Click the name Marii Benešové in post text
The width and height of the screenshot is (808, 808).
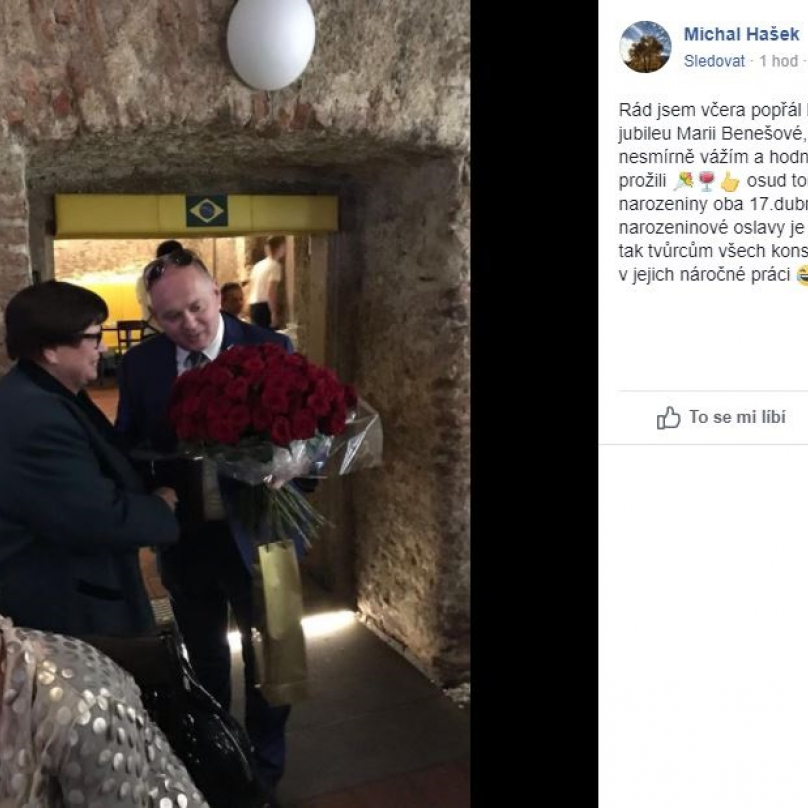pyautogui.click(x=740, y=133)
